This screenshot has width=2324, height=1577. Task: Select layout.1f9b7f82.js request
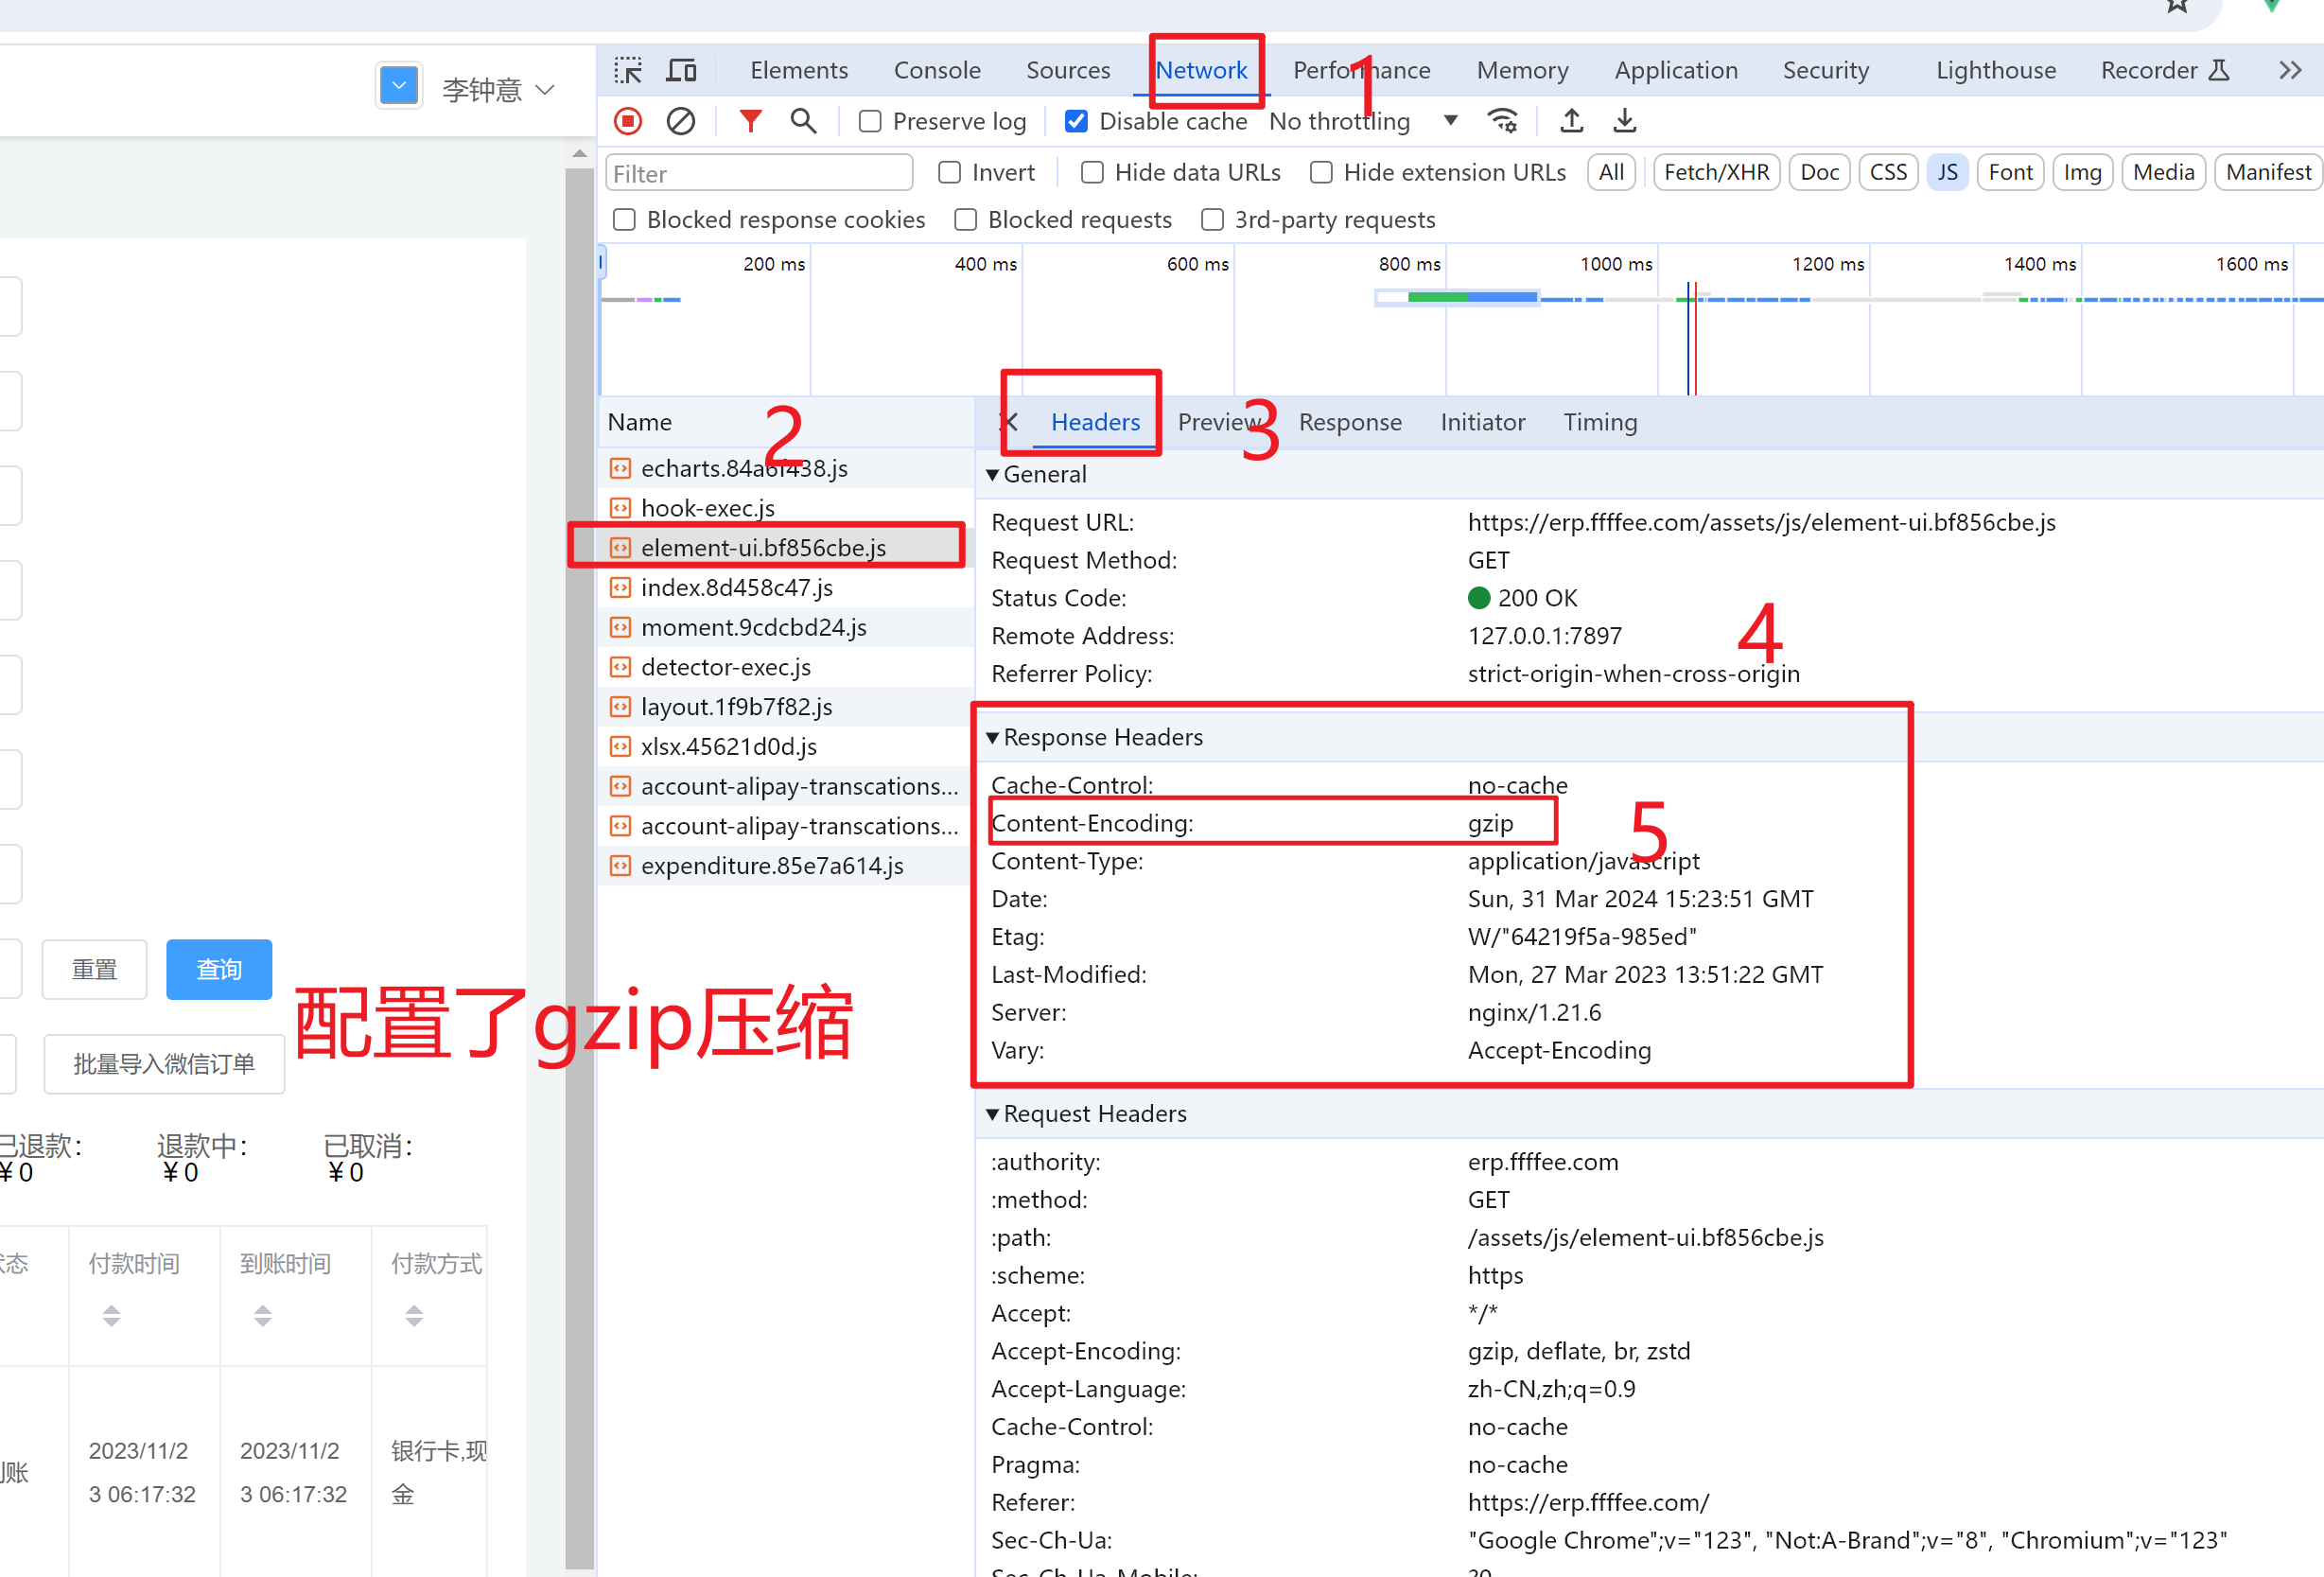pyautogui.click(x=785, y=706)
